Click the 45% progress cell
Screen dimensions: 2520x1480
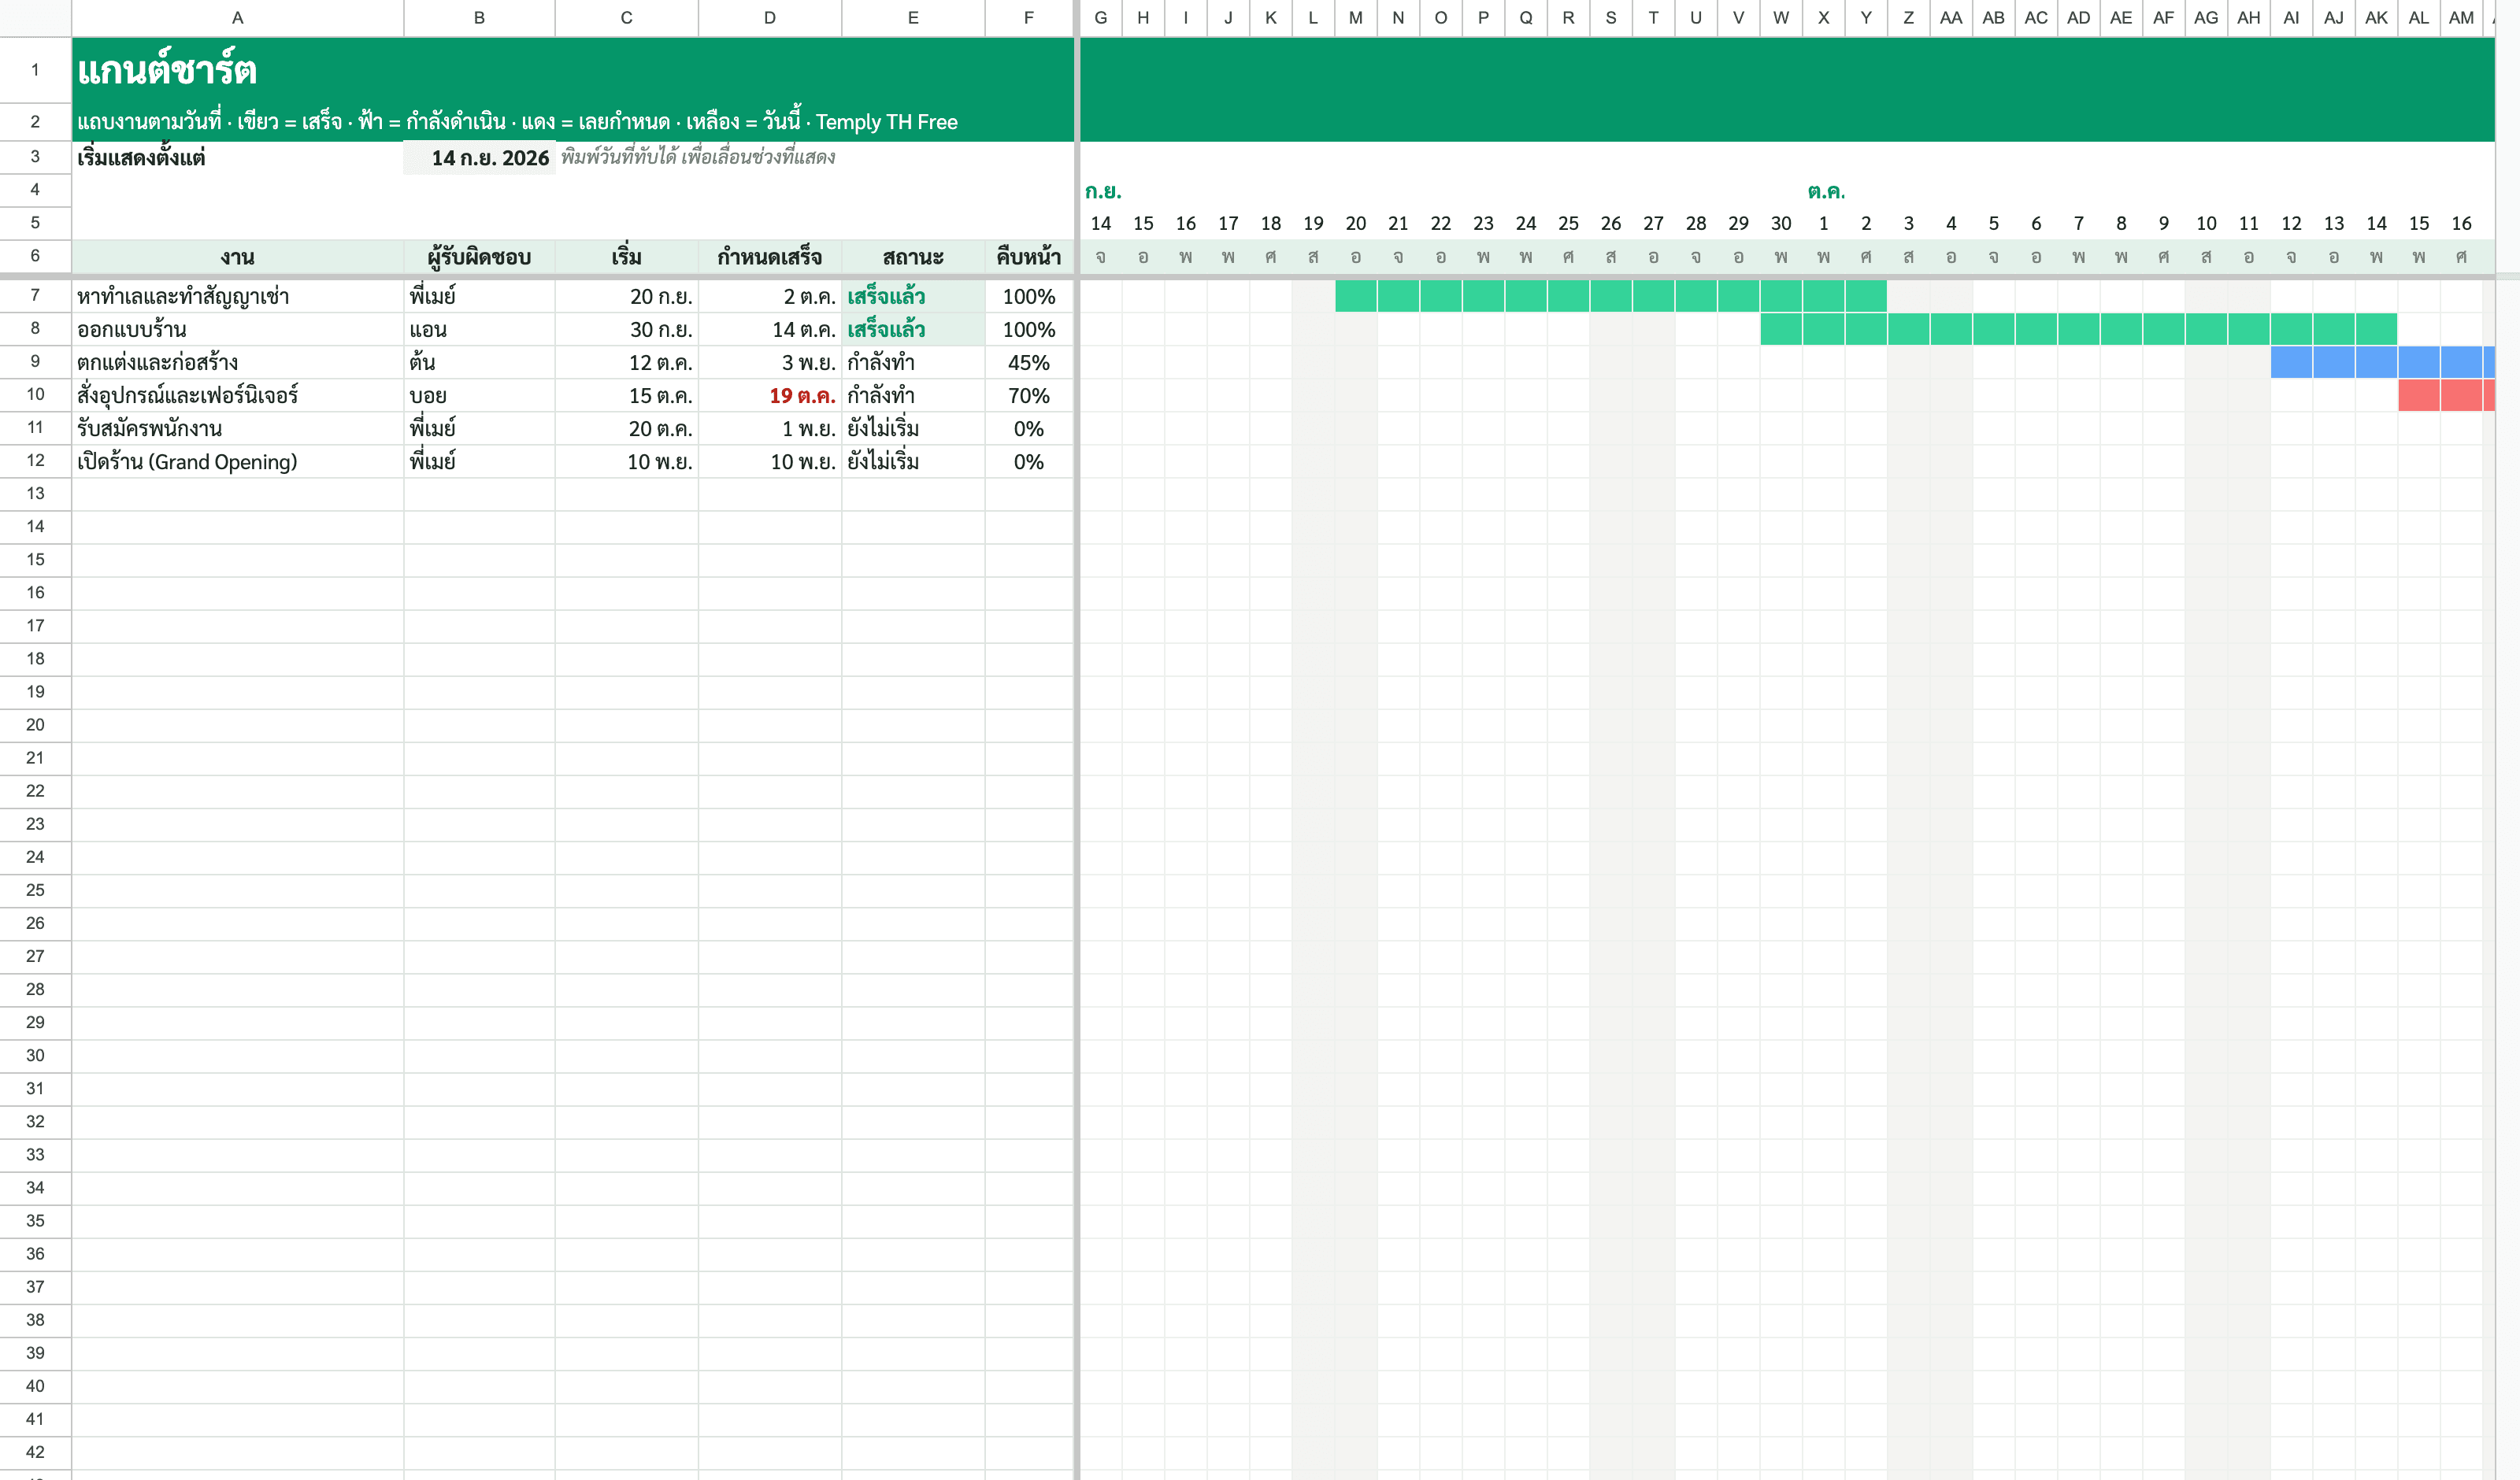pyautogui.click(x=1029, y=362)
